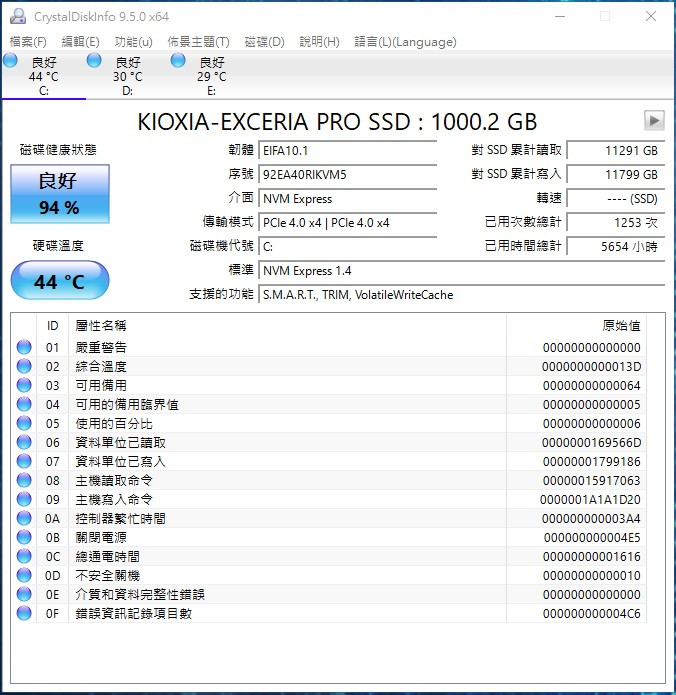Click the firmware field EIFA10.1

click(348, 151)
